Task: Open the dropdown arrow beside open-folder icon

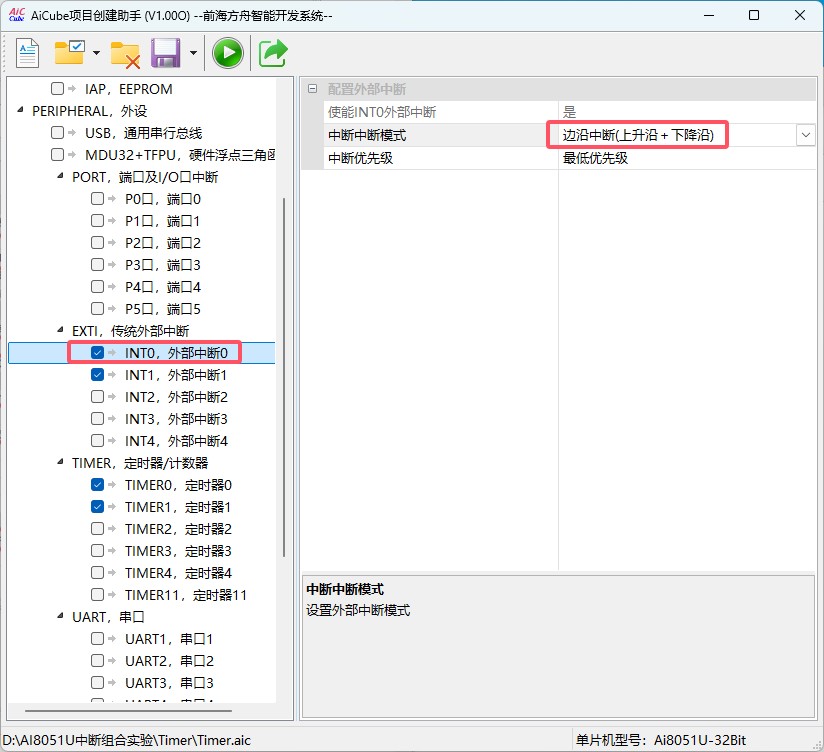Action: tap(96, 53)
